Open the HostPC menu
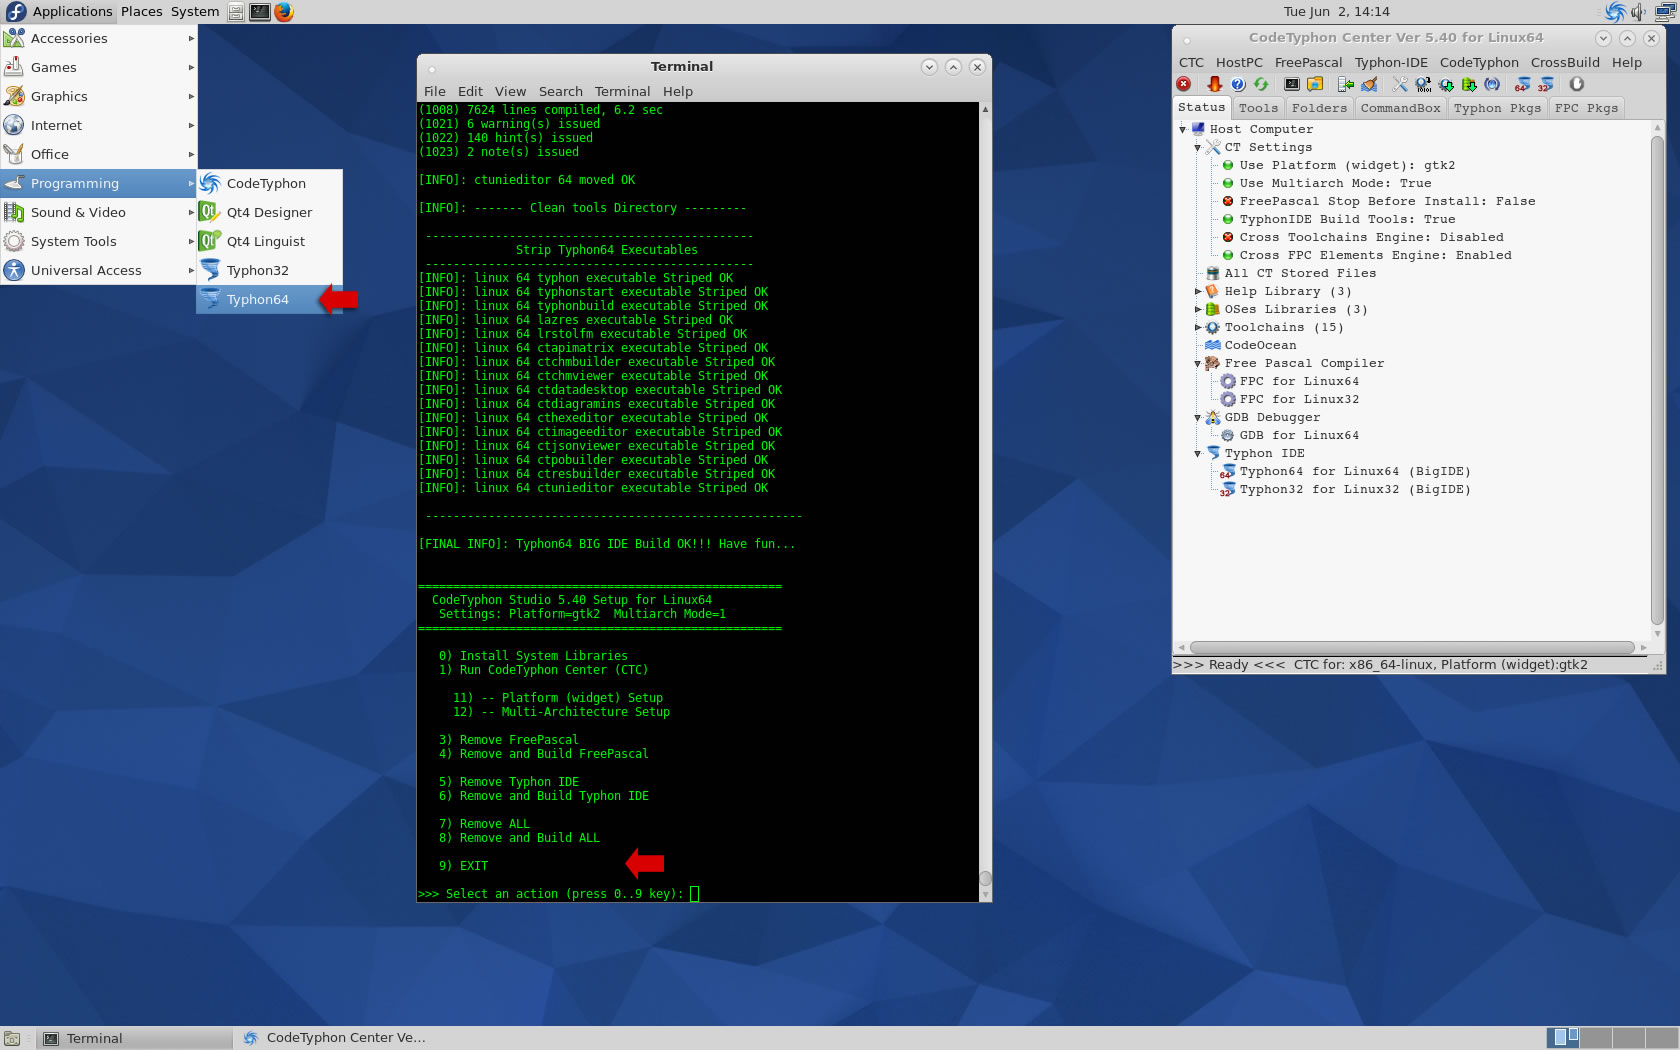1680x1050 pixels. [1239, 62]
